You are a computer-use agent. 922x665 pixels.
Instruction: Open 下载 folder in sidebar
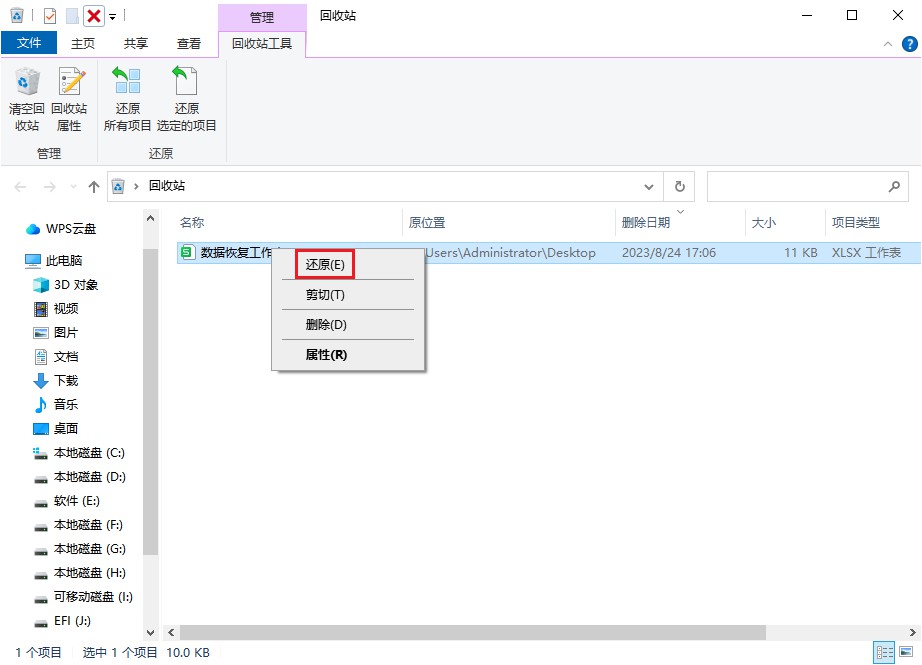pyautogui.click(x=56, y=380)
